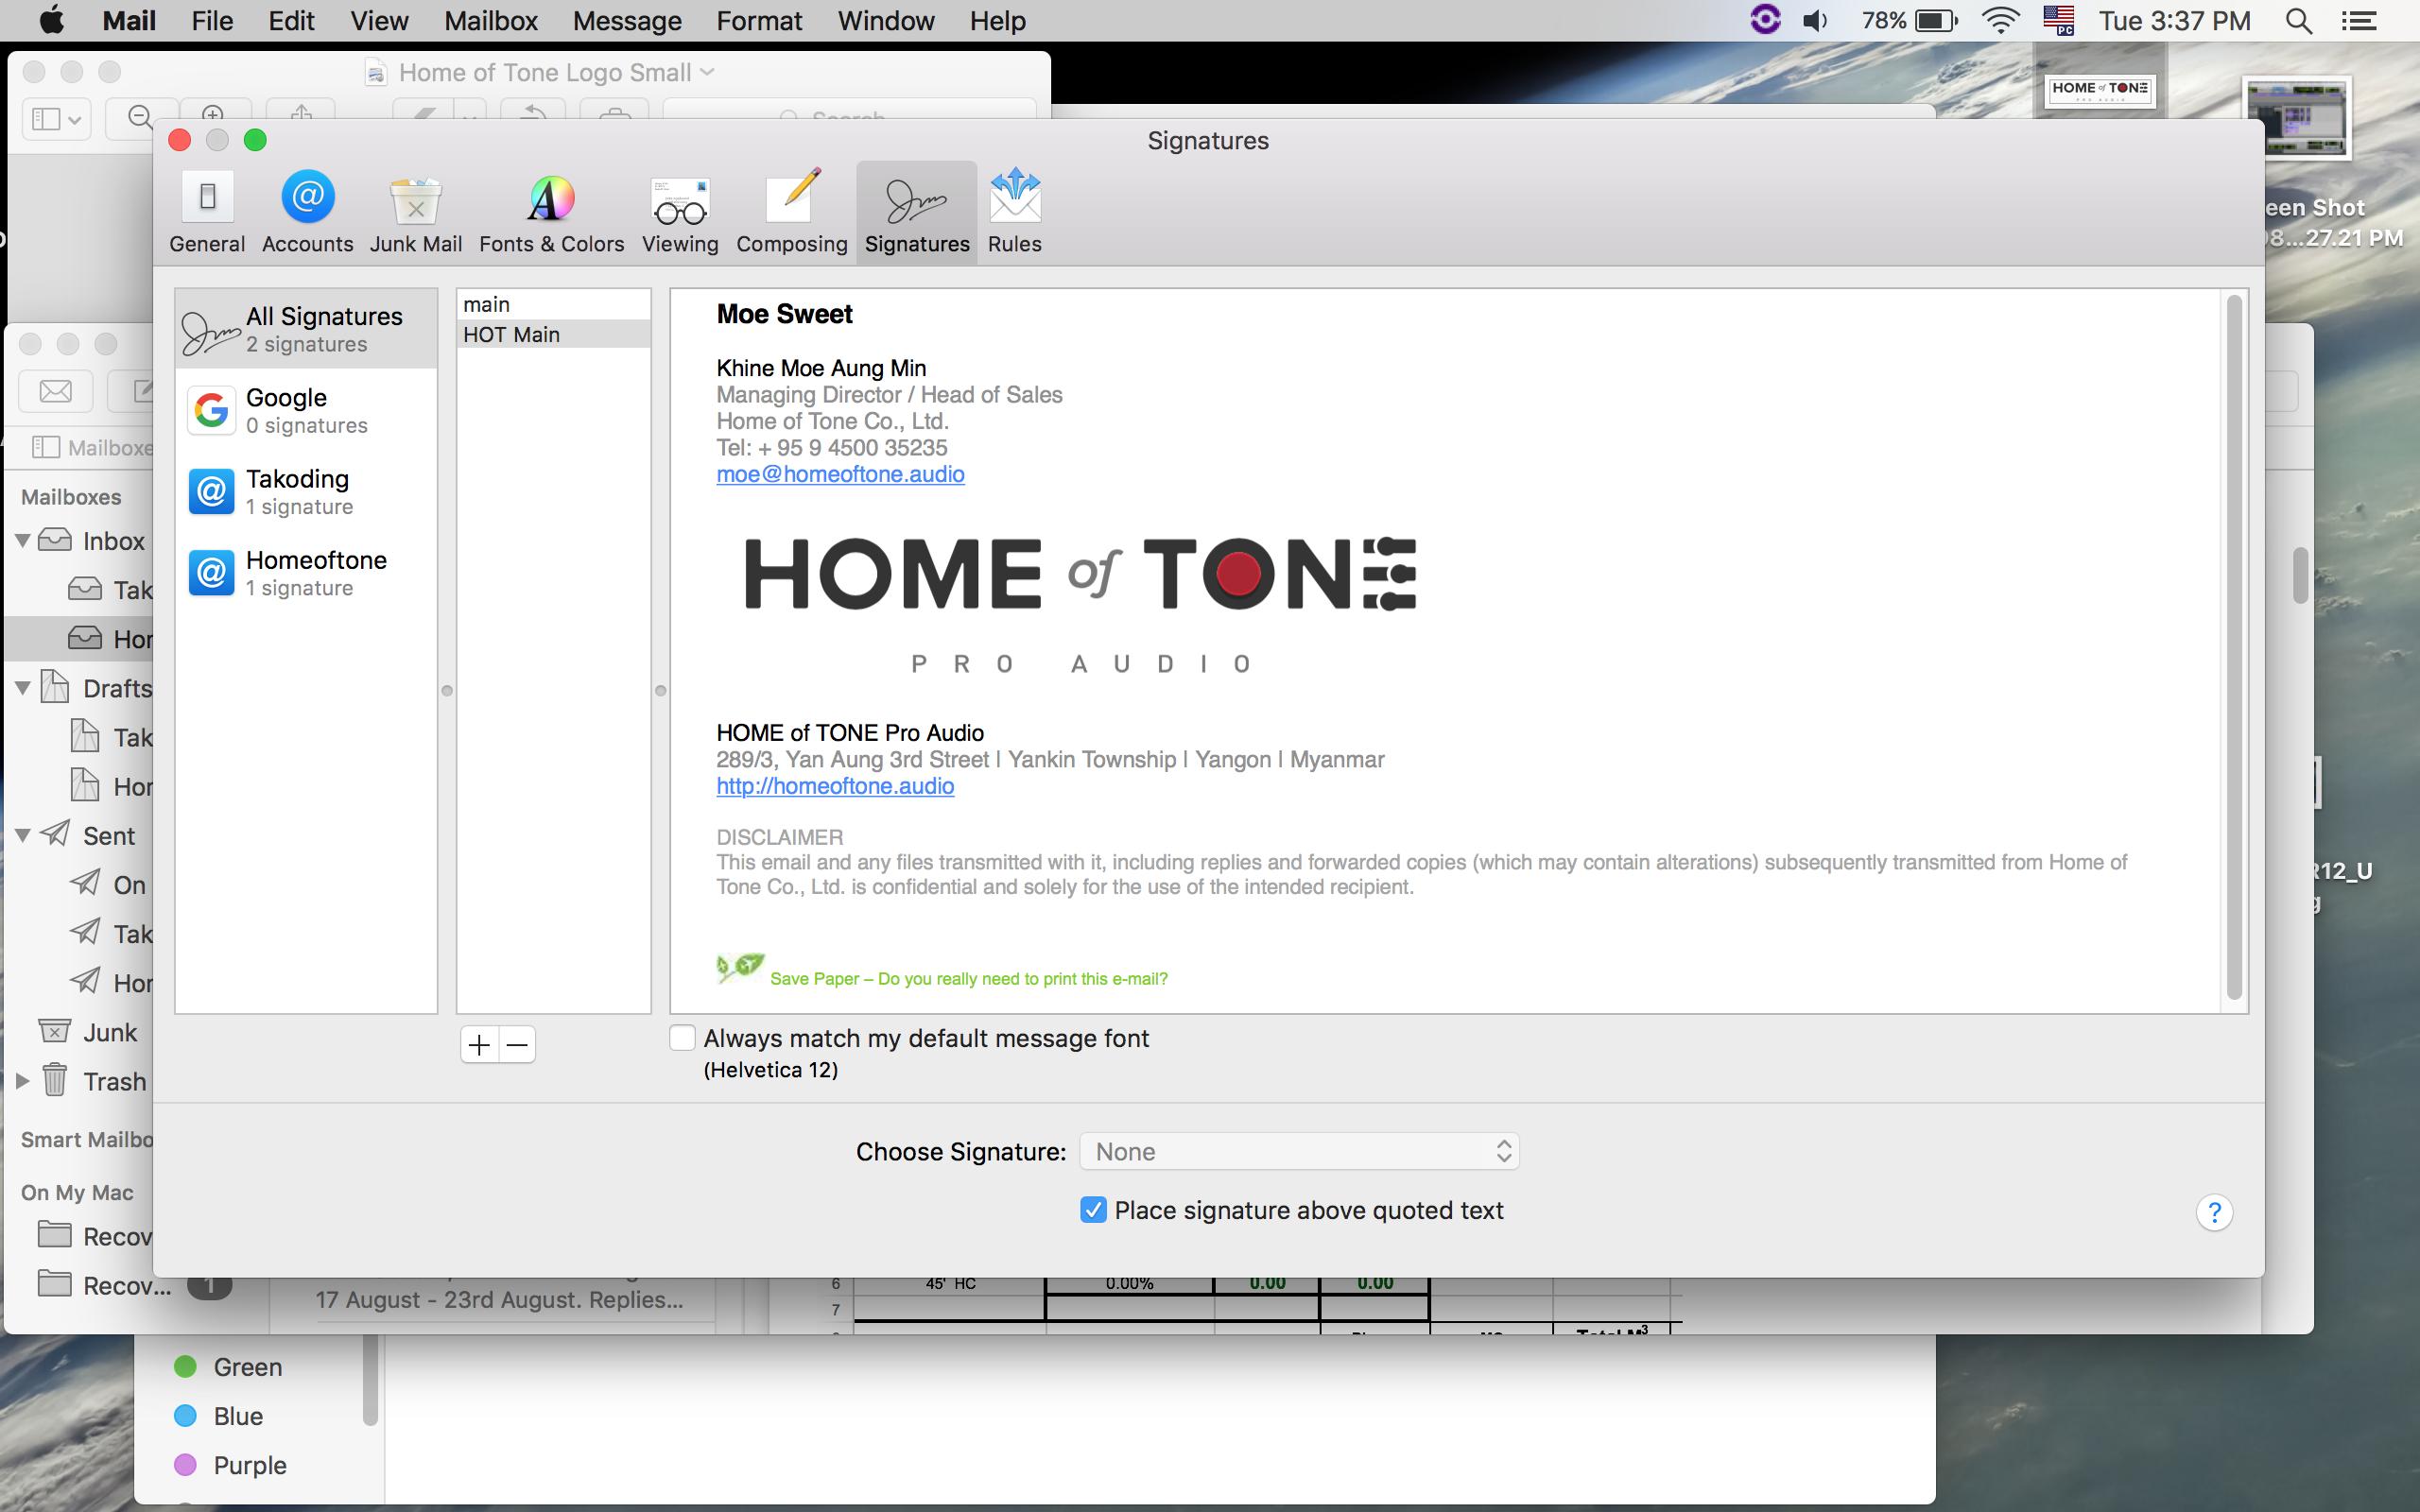Image resolution: width=2420 pixels, height=1512 pixels.
Task: Click the battery status icon
Action: click(x=1936, y=20)
